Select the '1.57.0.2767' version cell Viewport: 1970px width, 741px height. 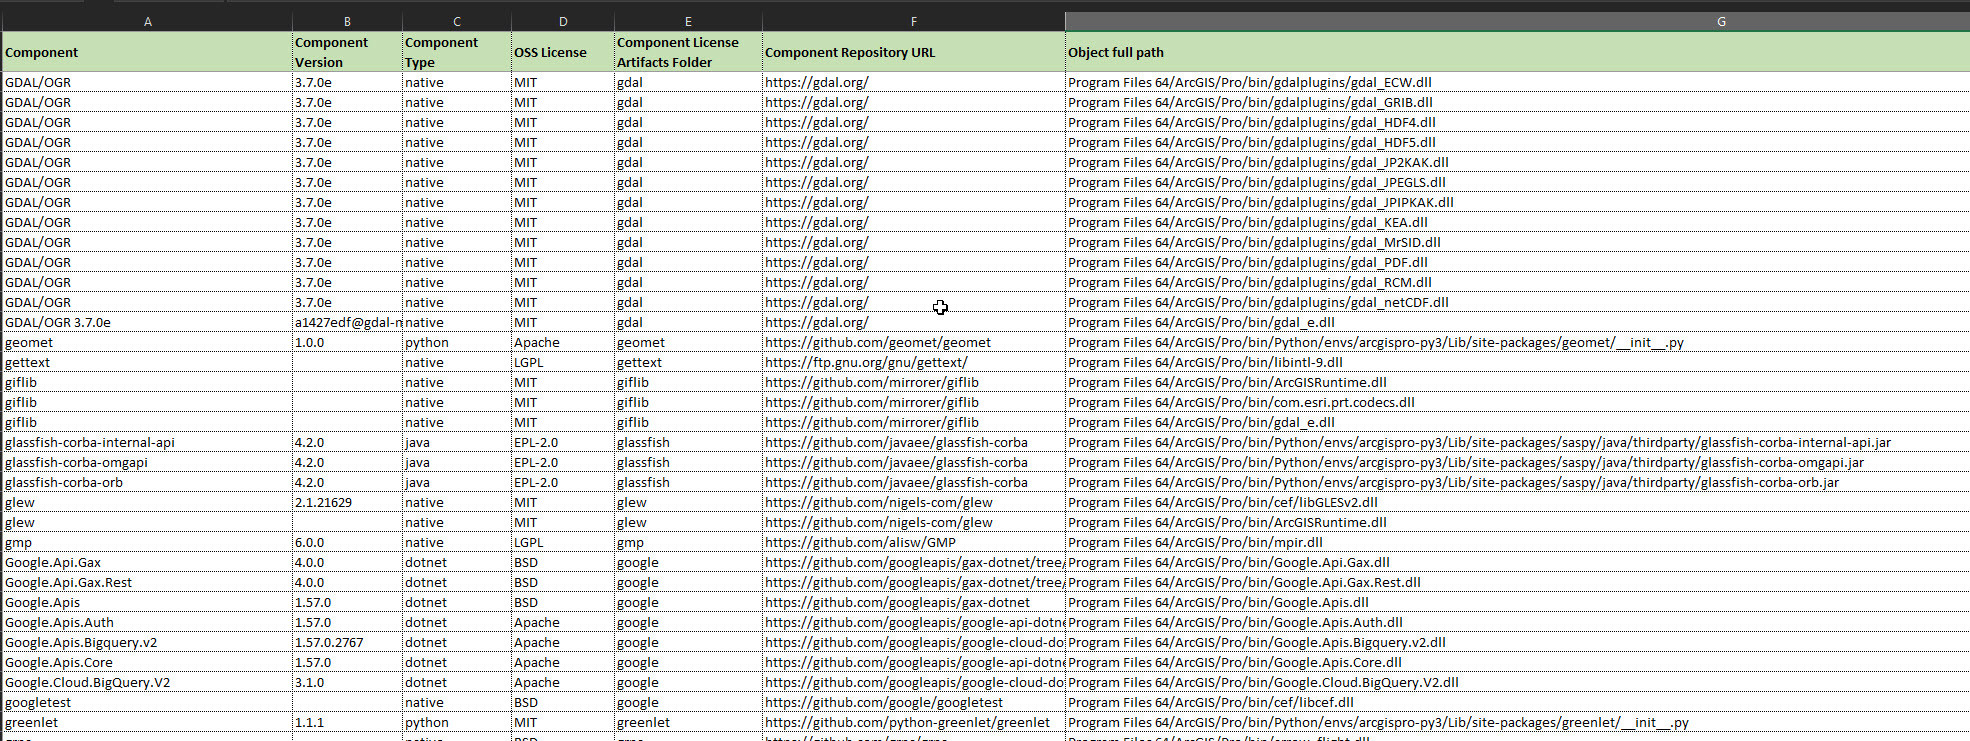[347, 642]
